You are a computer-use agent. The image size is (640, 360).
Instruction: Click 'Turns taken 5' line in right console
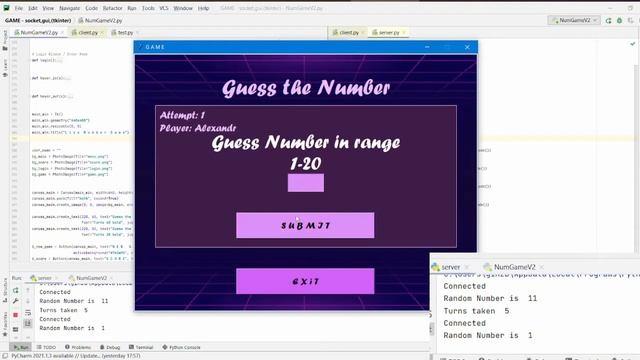476,311
